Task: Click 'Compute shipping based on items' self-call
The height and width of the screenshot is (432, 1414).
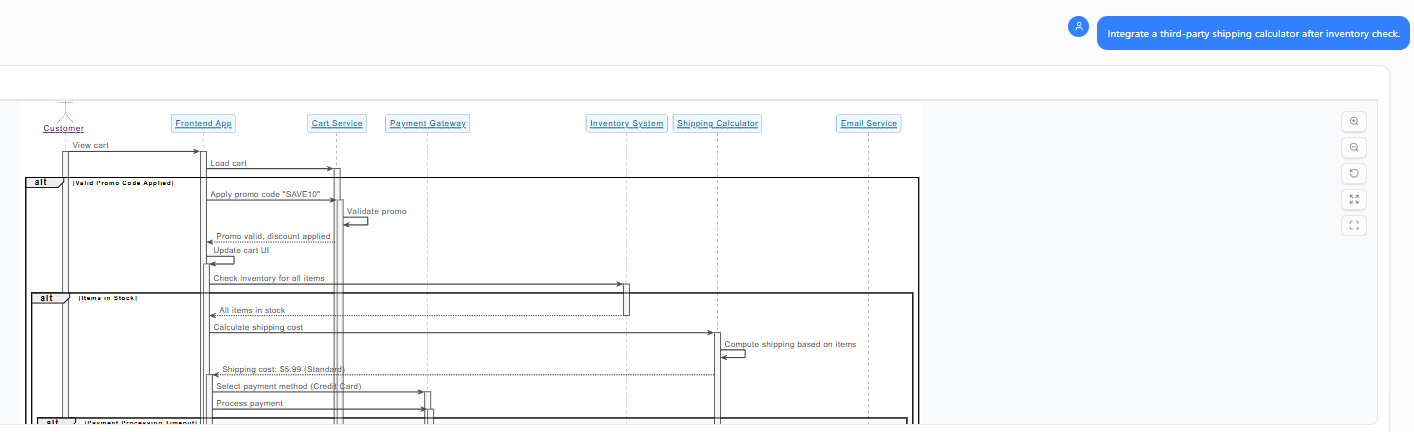Action: tap(789, 344)
